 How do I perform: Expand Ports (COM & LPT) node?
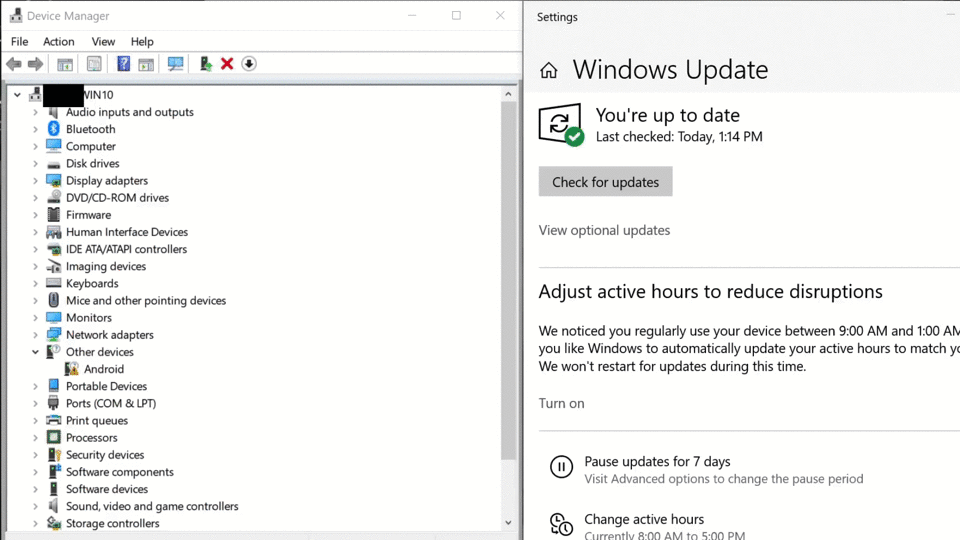(x=35, y=404)
